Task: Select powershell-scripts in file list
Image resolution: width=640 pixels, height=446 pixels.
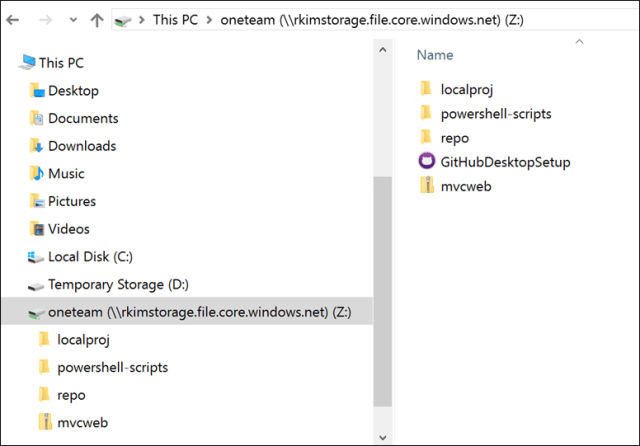Action: [496, 114]
